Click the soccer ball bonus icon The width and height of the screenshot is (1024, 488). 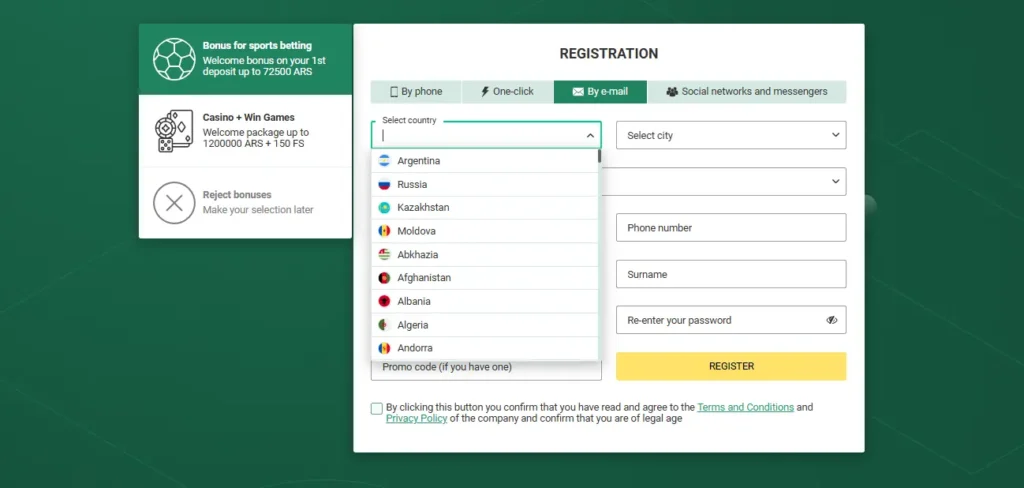(174, 59)
